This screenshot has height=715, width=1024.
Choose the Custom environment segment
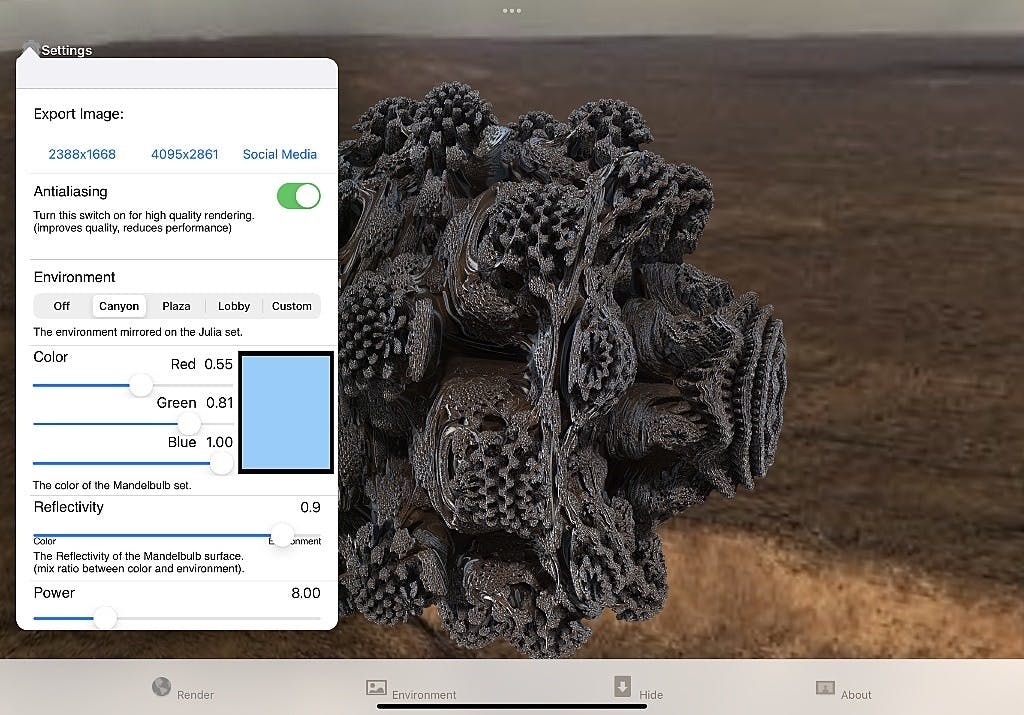point(291,306)
